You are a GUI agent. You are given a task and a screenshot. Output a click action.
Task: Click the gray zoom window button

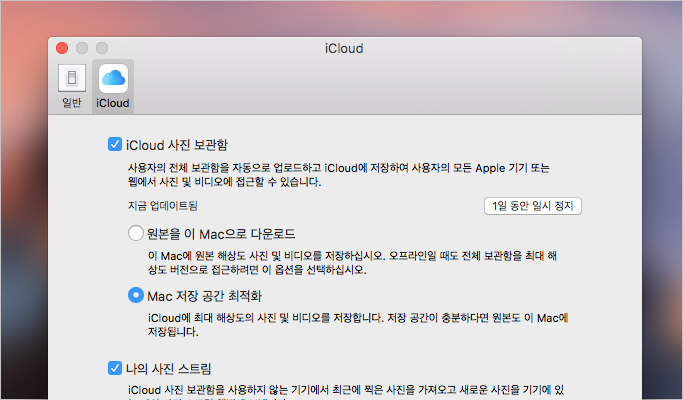102,48
